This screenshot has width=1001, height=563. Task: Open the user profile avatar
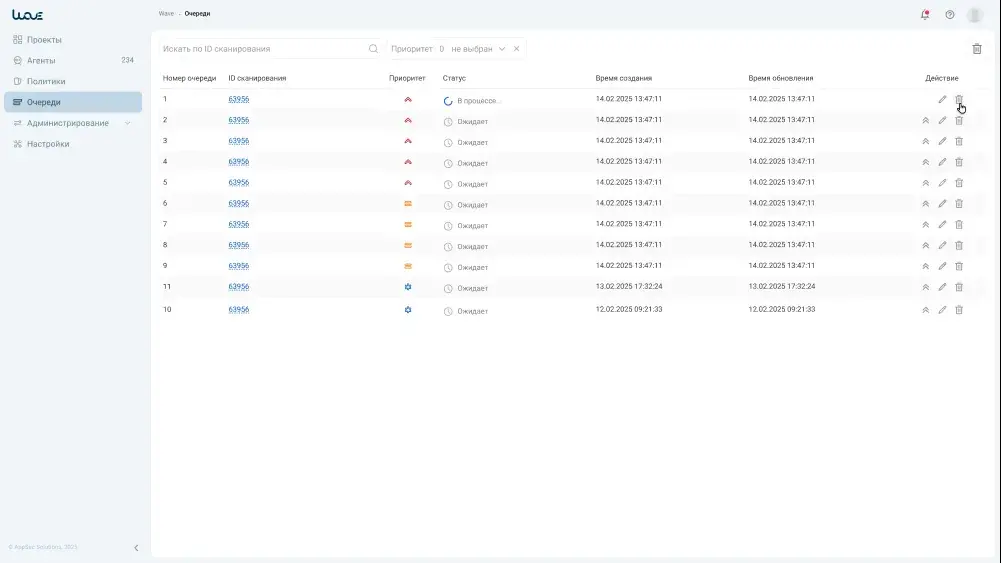tap(974, 15)
